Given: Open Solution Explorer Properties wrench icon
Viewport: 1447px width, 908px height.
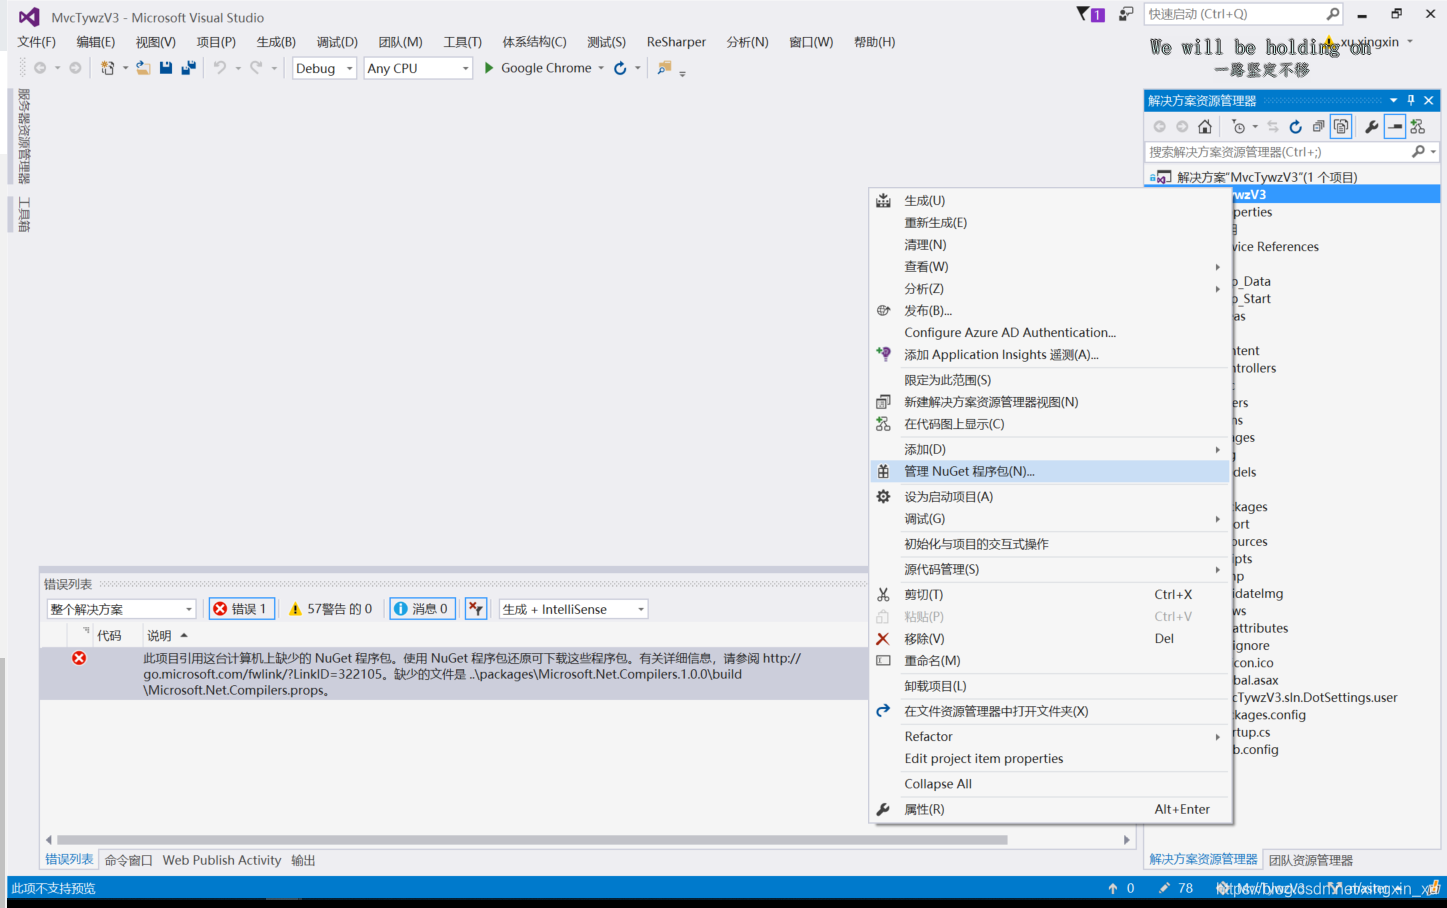Looking at the screenshot, I should 1371,126.
